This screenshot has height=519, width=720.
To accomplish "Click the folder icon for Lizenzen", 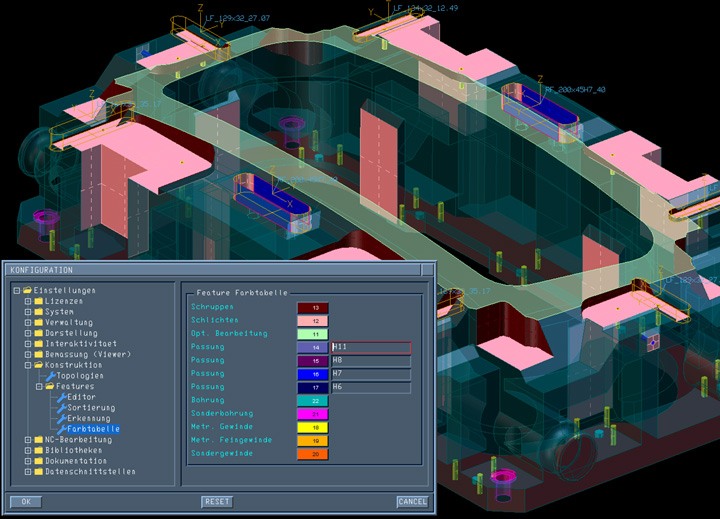I will [38, 301].
